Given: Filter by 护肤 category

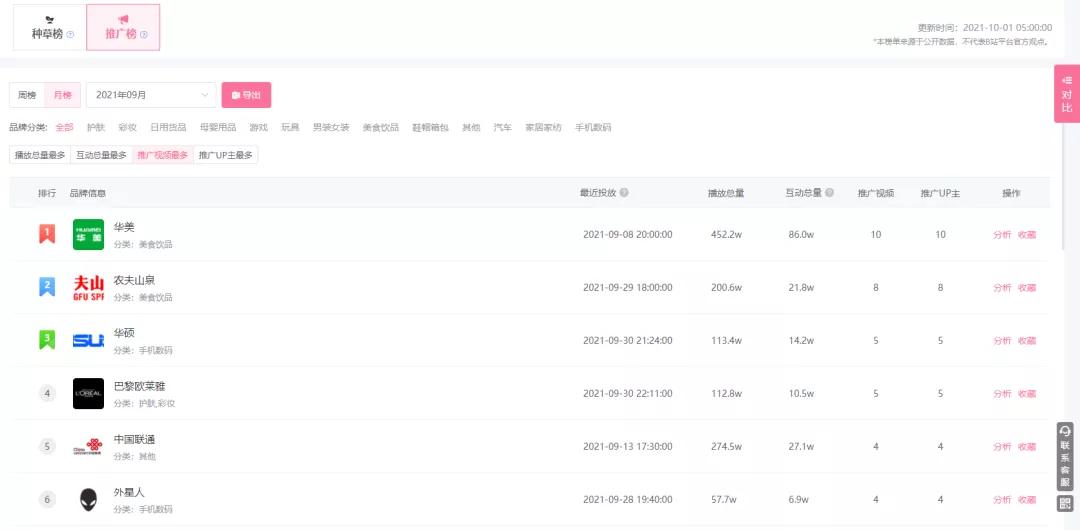Looking at the screenshot, I should 96,128.
